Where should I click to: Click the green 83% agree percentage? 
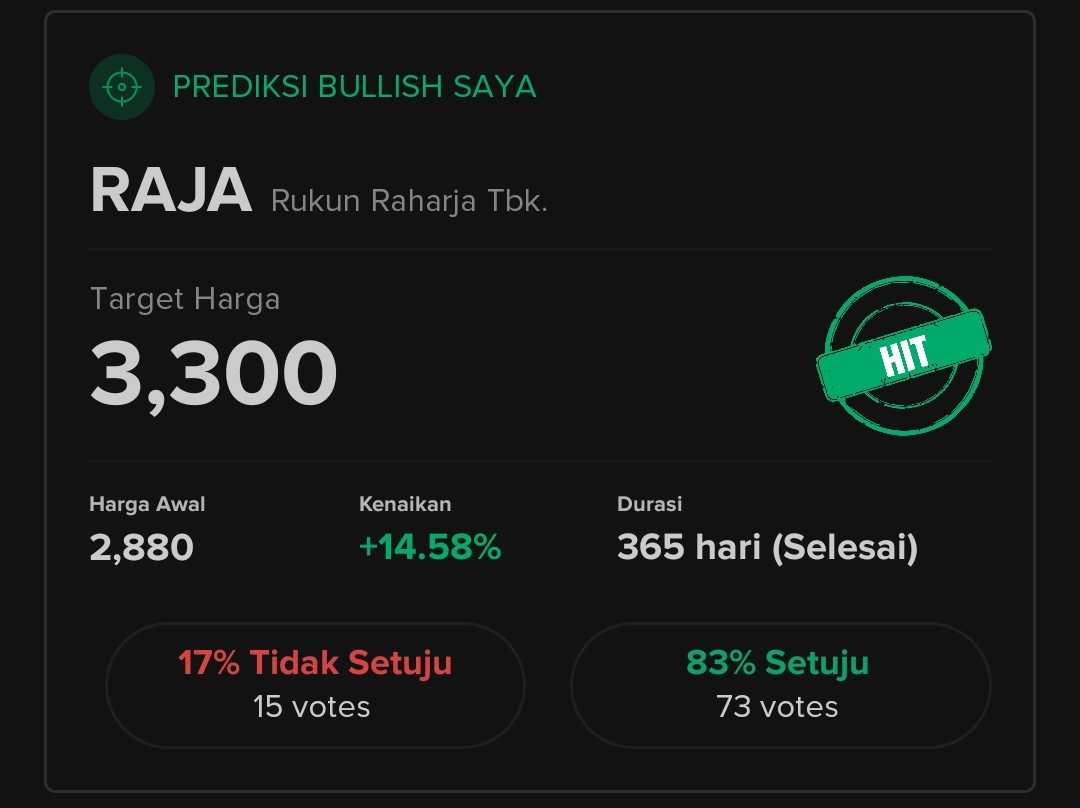tap(721, 662)
